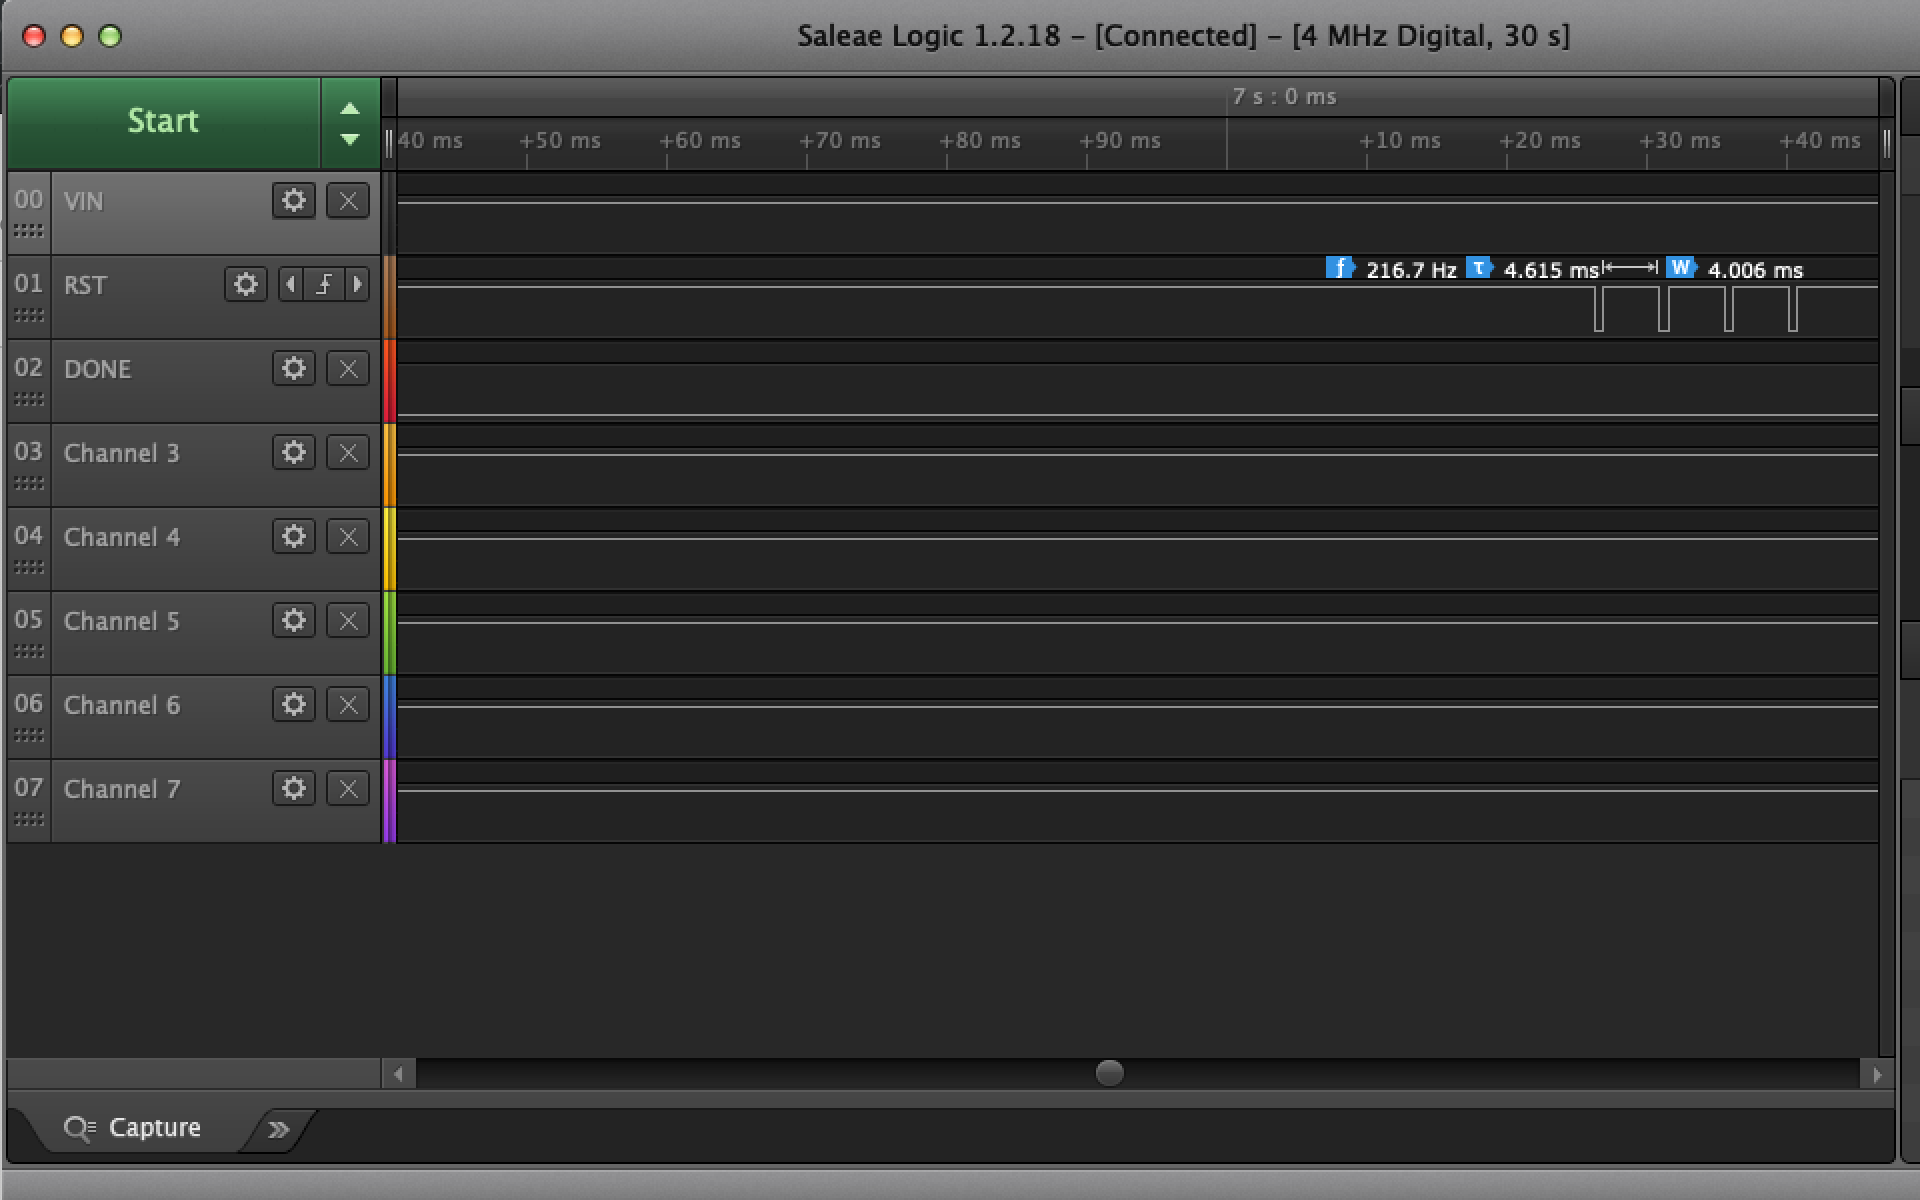Open settings gear for RST channel
Screen dimensions: 1920x1200
tap(245, 285)
